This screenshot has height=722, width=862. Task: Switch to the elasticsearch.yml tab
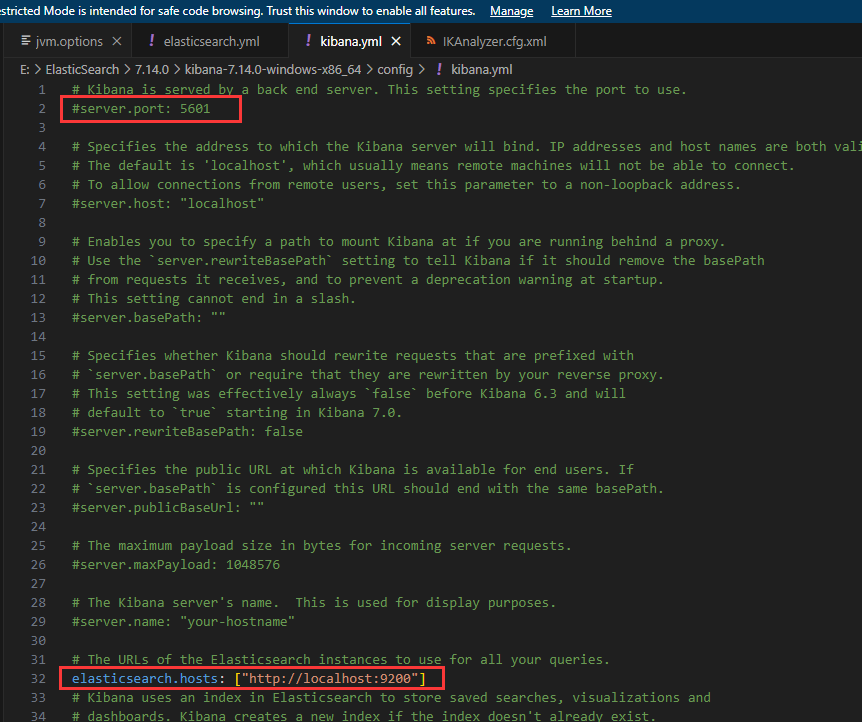210,41
